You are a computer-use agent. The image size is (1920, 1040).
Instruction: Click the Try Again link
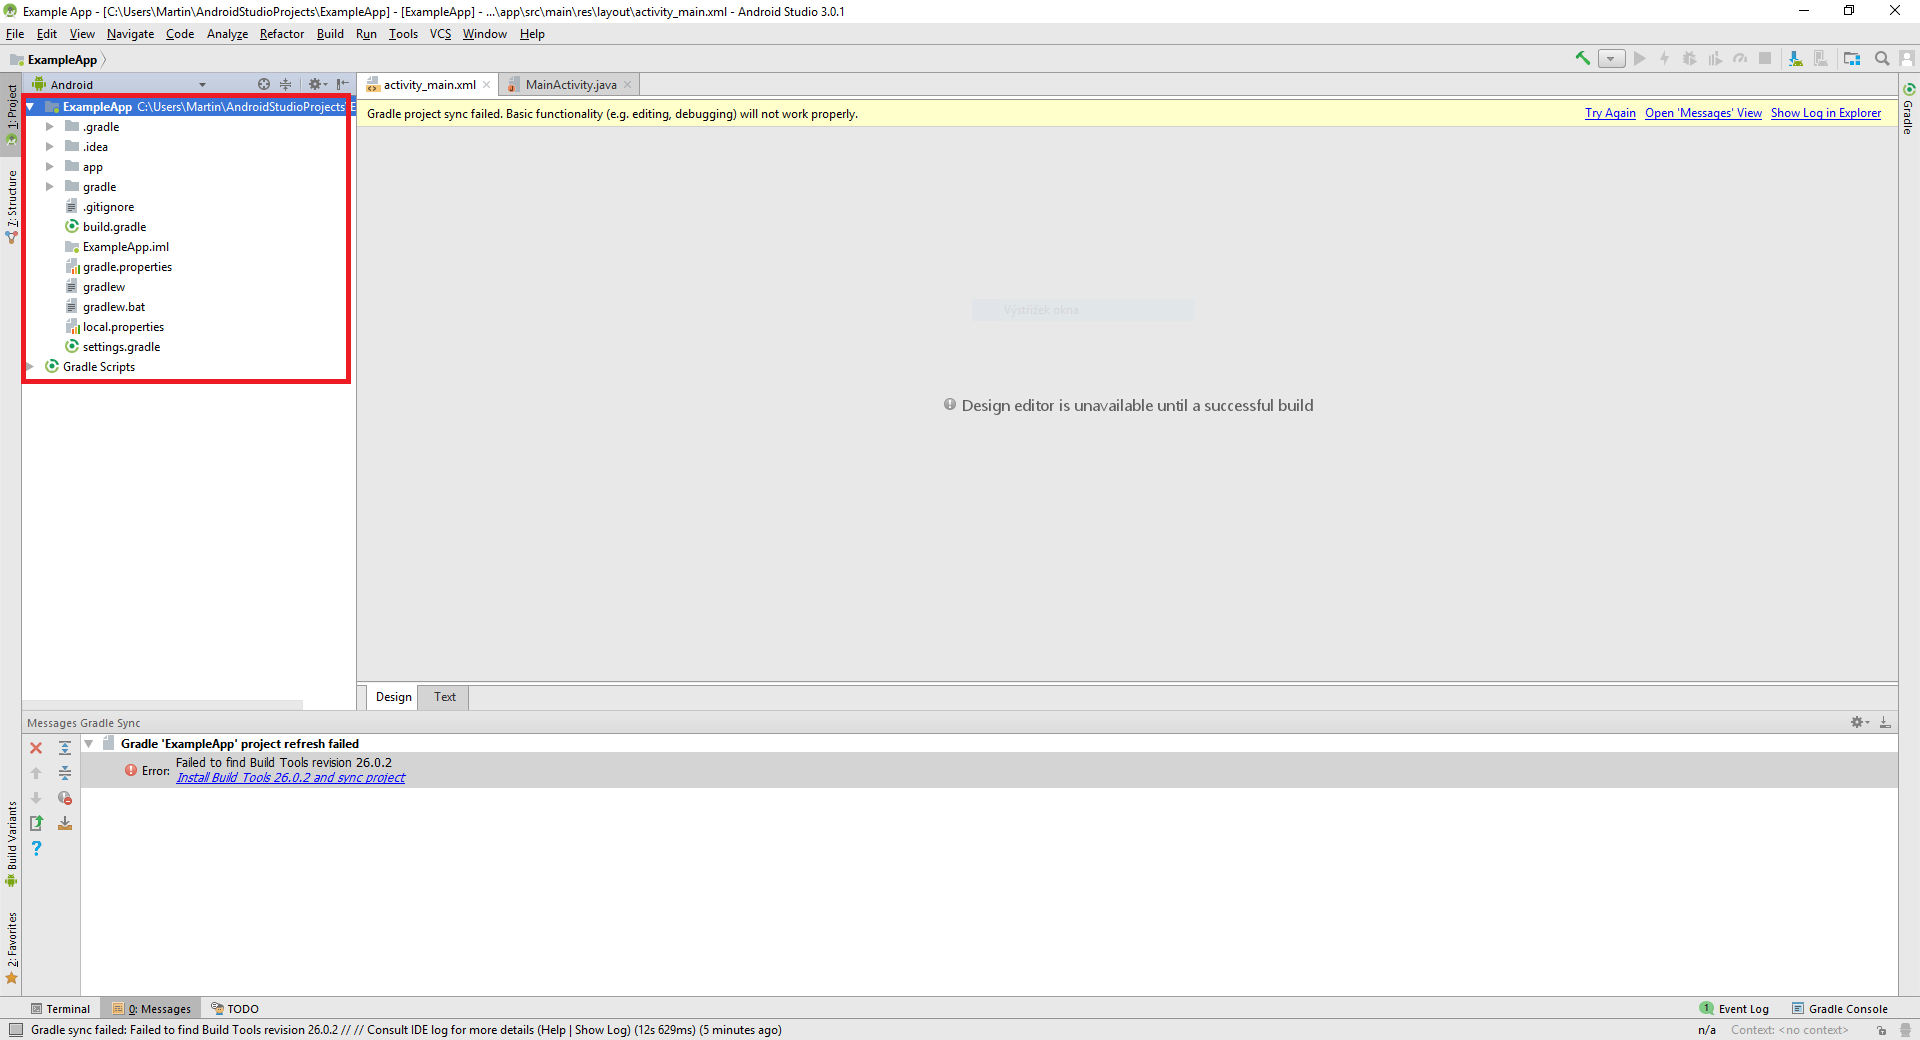click(1610, 113)
